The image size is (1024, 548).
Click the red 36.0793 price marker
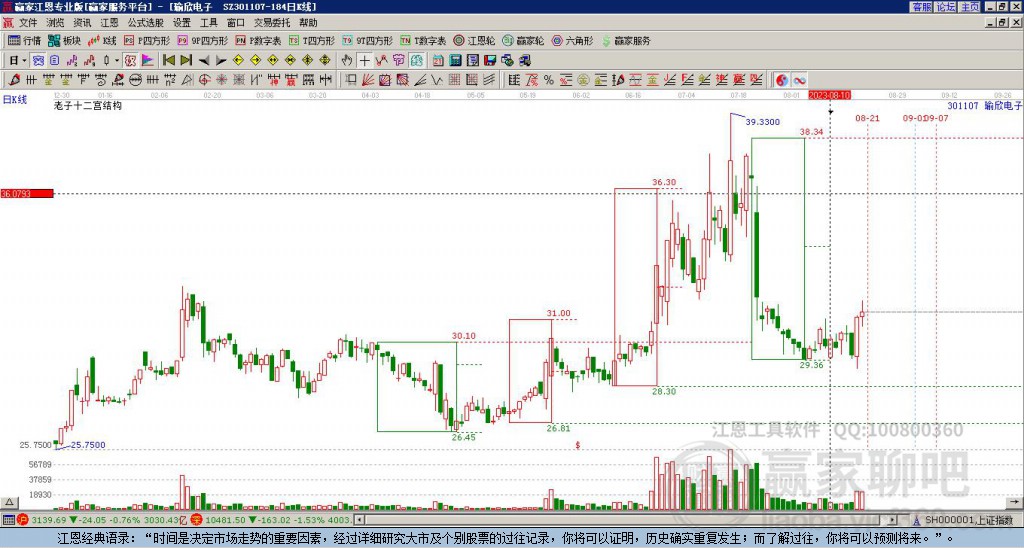coord(27,193)
